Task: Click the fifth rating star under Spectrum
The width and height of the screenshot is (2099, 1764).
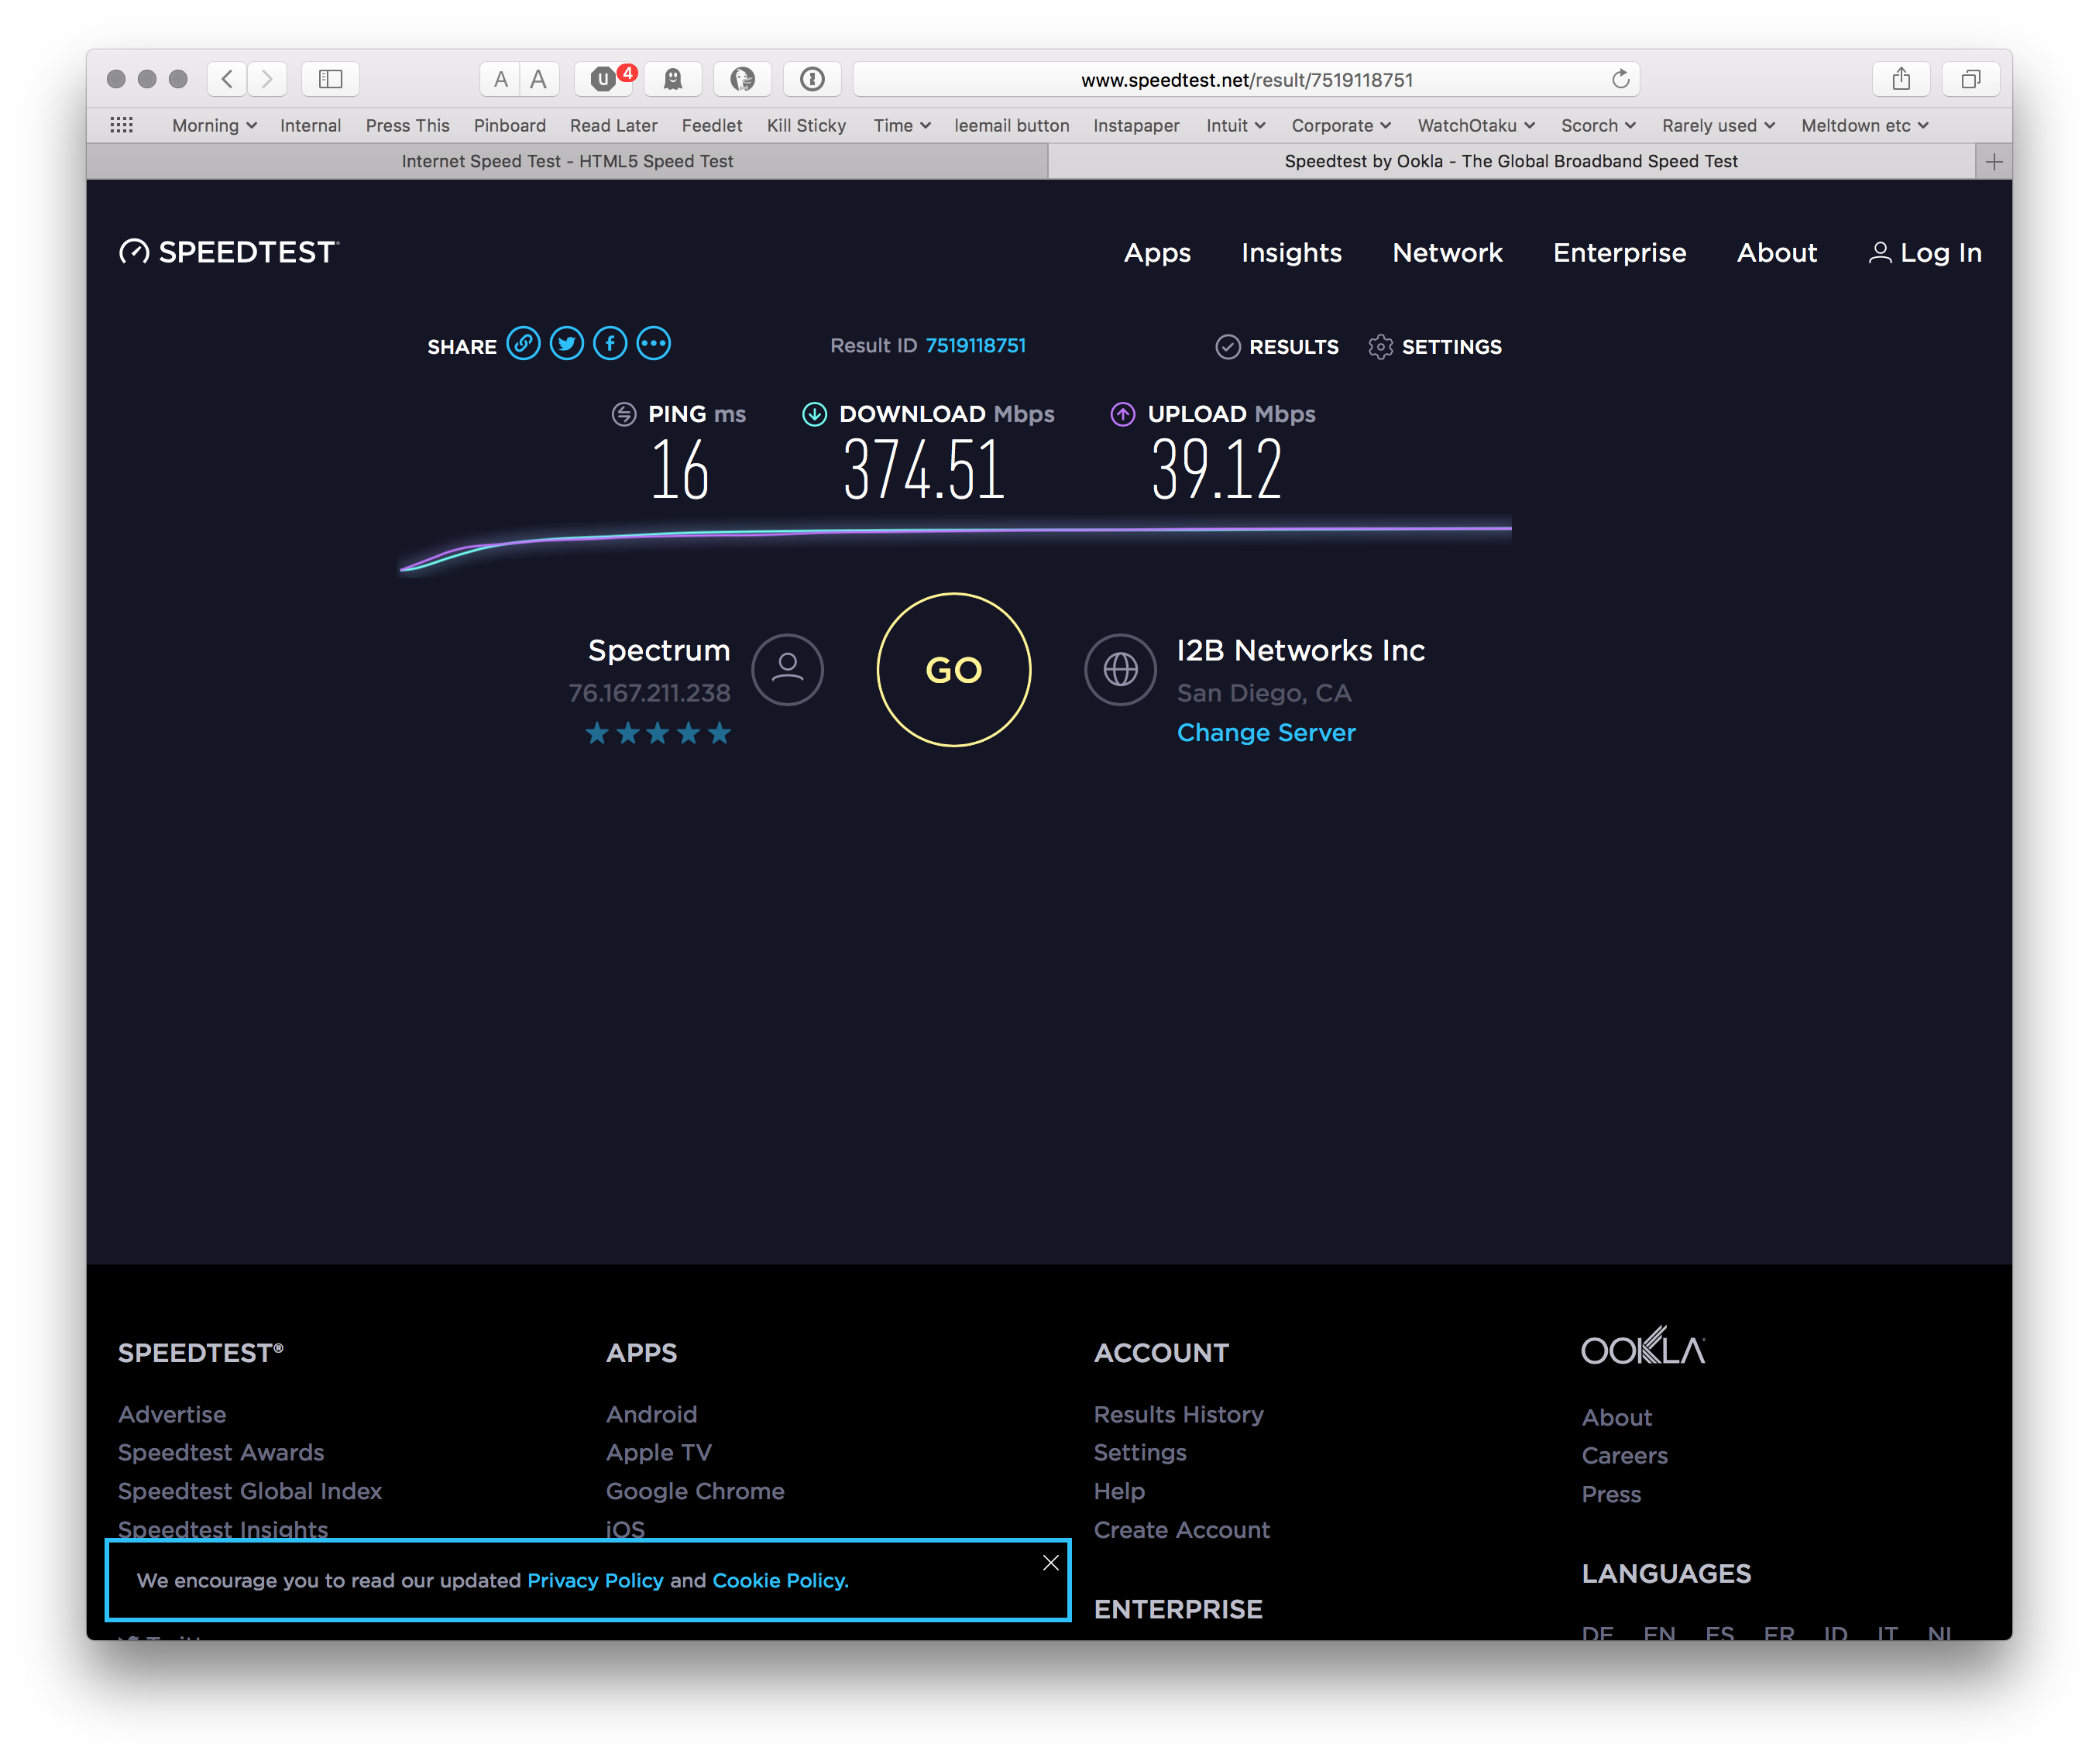Action: click(719, 733)
